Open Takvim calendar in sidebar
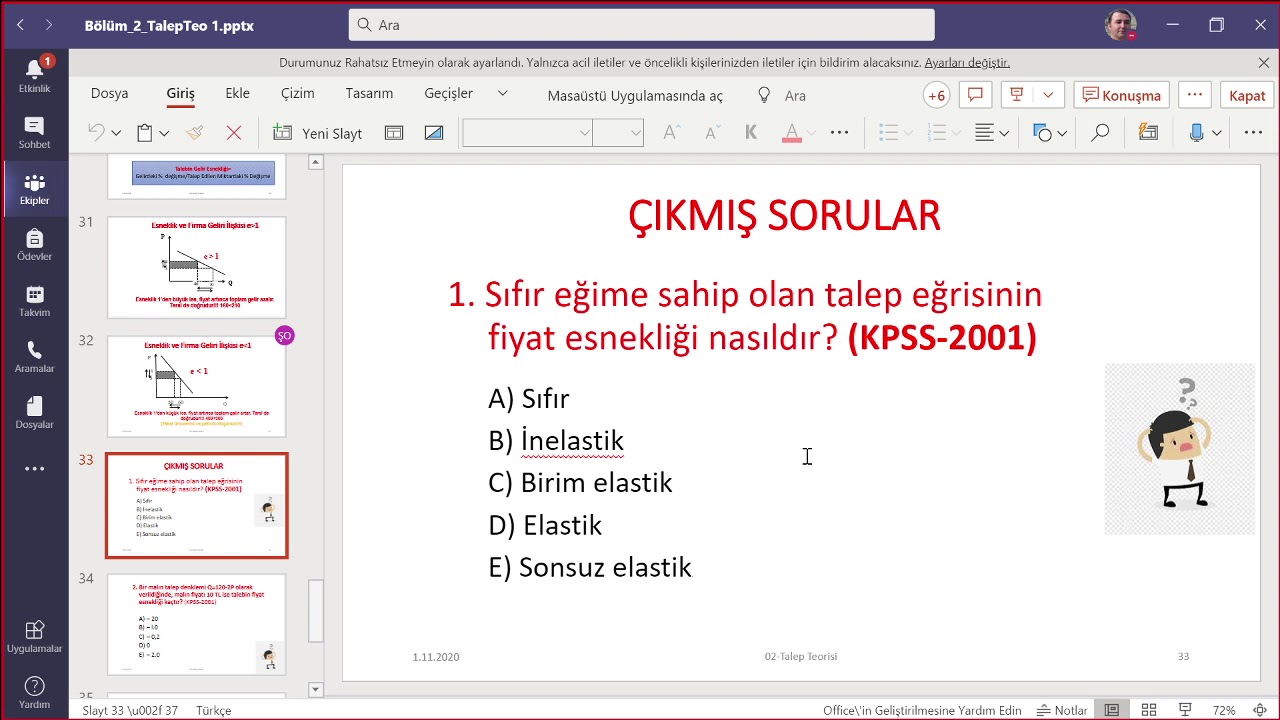This screenshot has height=720, width=1280. coord(34,301)
